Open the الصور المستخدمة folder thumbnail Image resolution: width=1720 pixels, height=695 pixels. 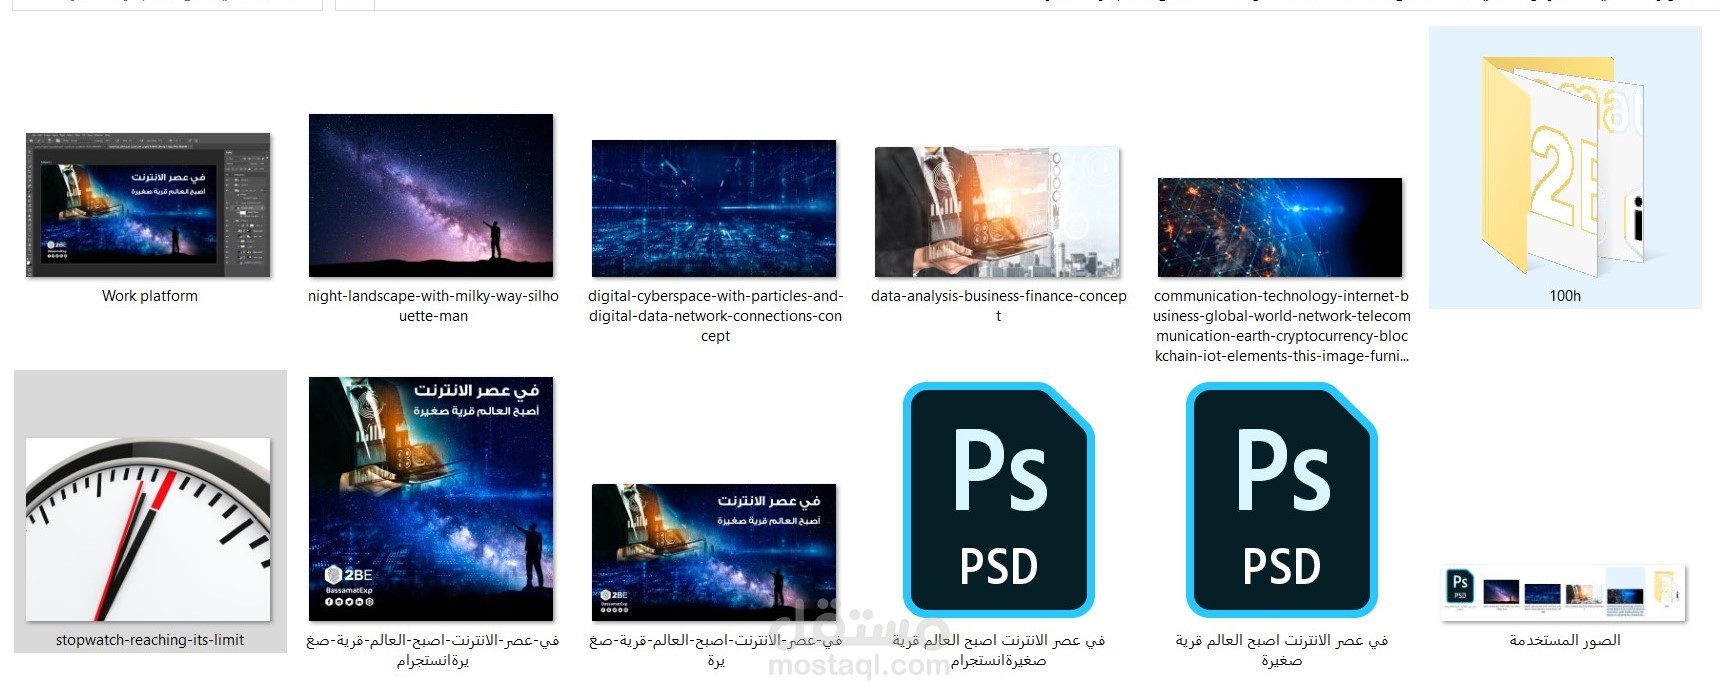coord(1564,593)
